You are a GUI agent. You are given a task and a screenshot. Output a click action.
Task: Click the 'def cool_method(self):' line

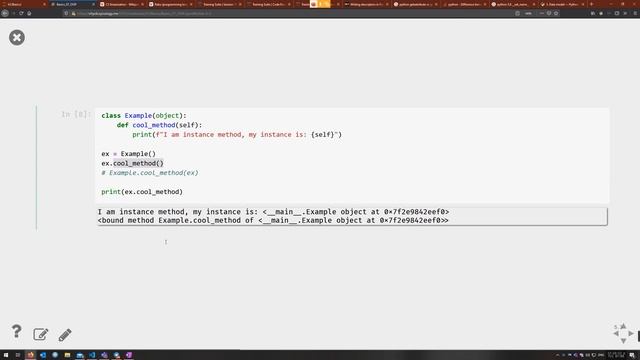click(x=159, y=125)
